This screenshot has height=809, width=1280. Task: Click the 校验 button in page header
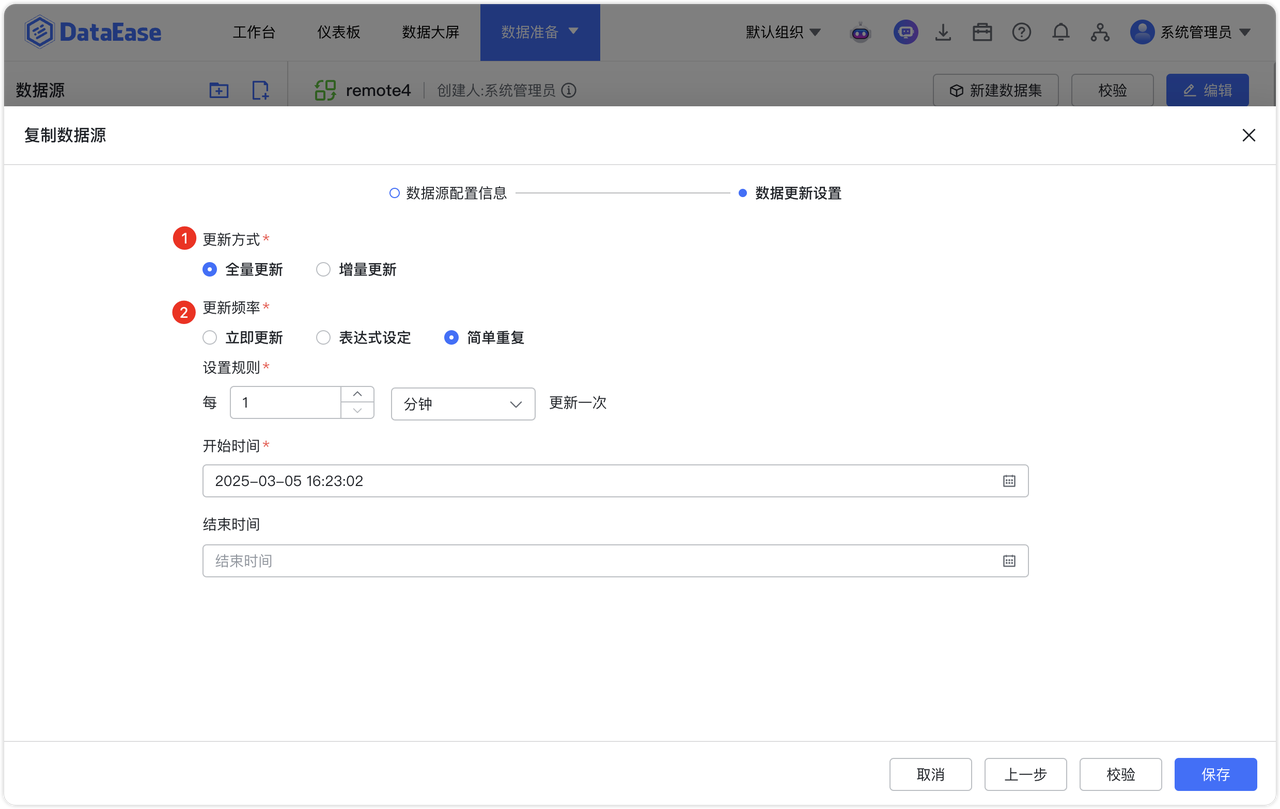click(x=1112, y=90)
